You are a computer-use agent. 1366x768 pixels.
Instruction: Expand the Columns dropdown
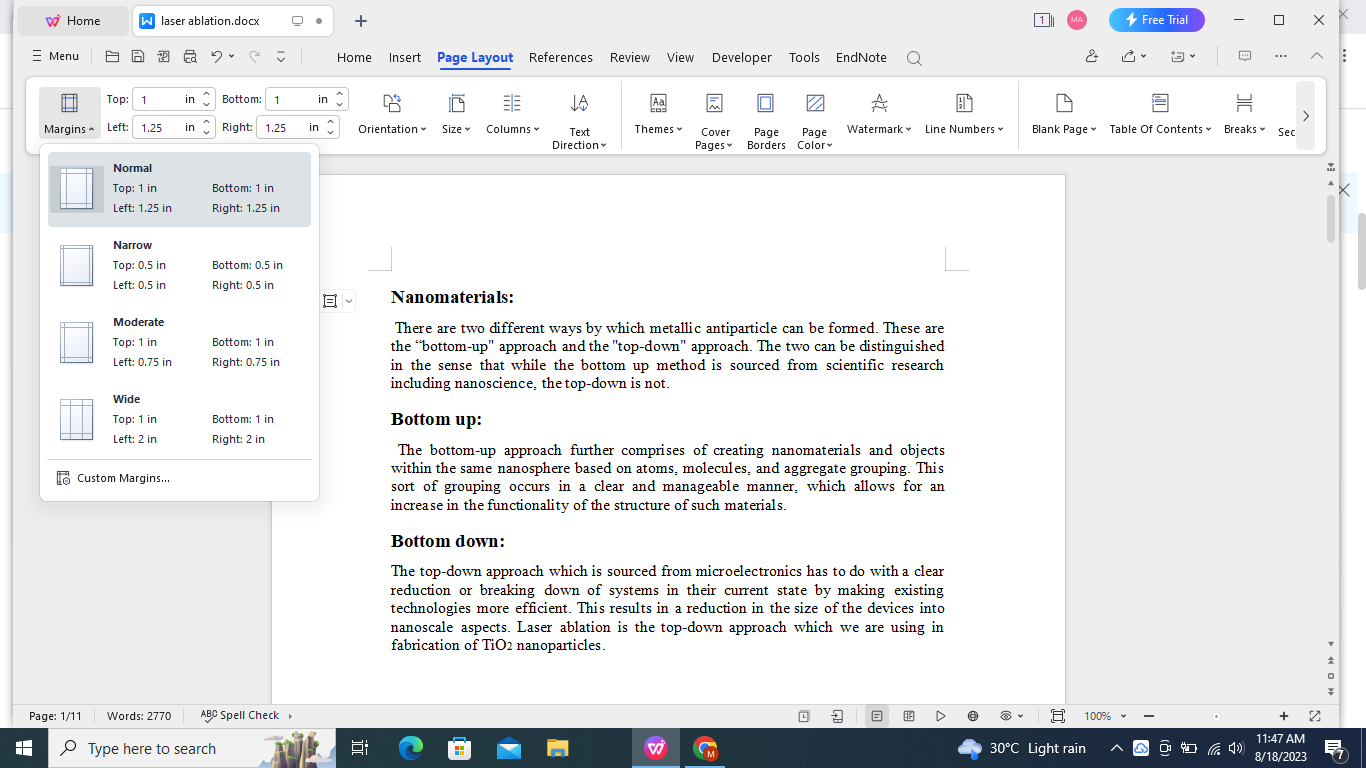coord(511,113)
